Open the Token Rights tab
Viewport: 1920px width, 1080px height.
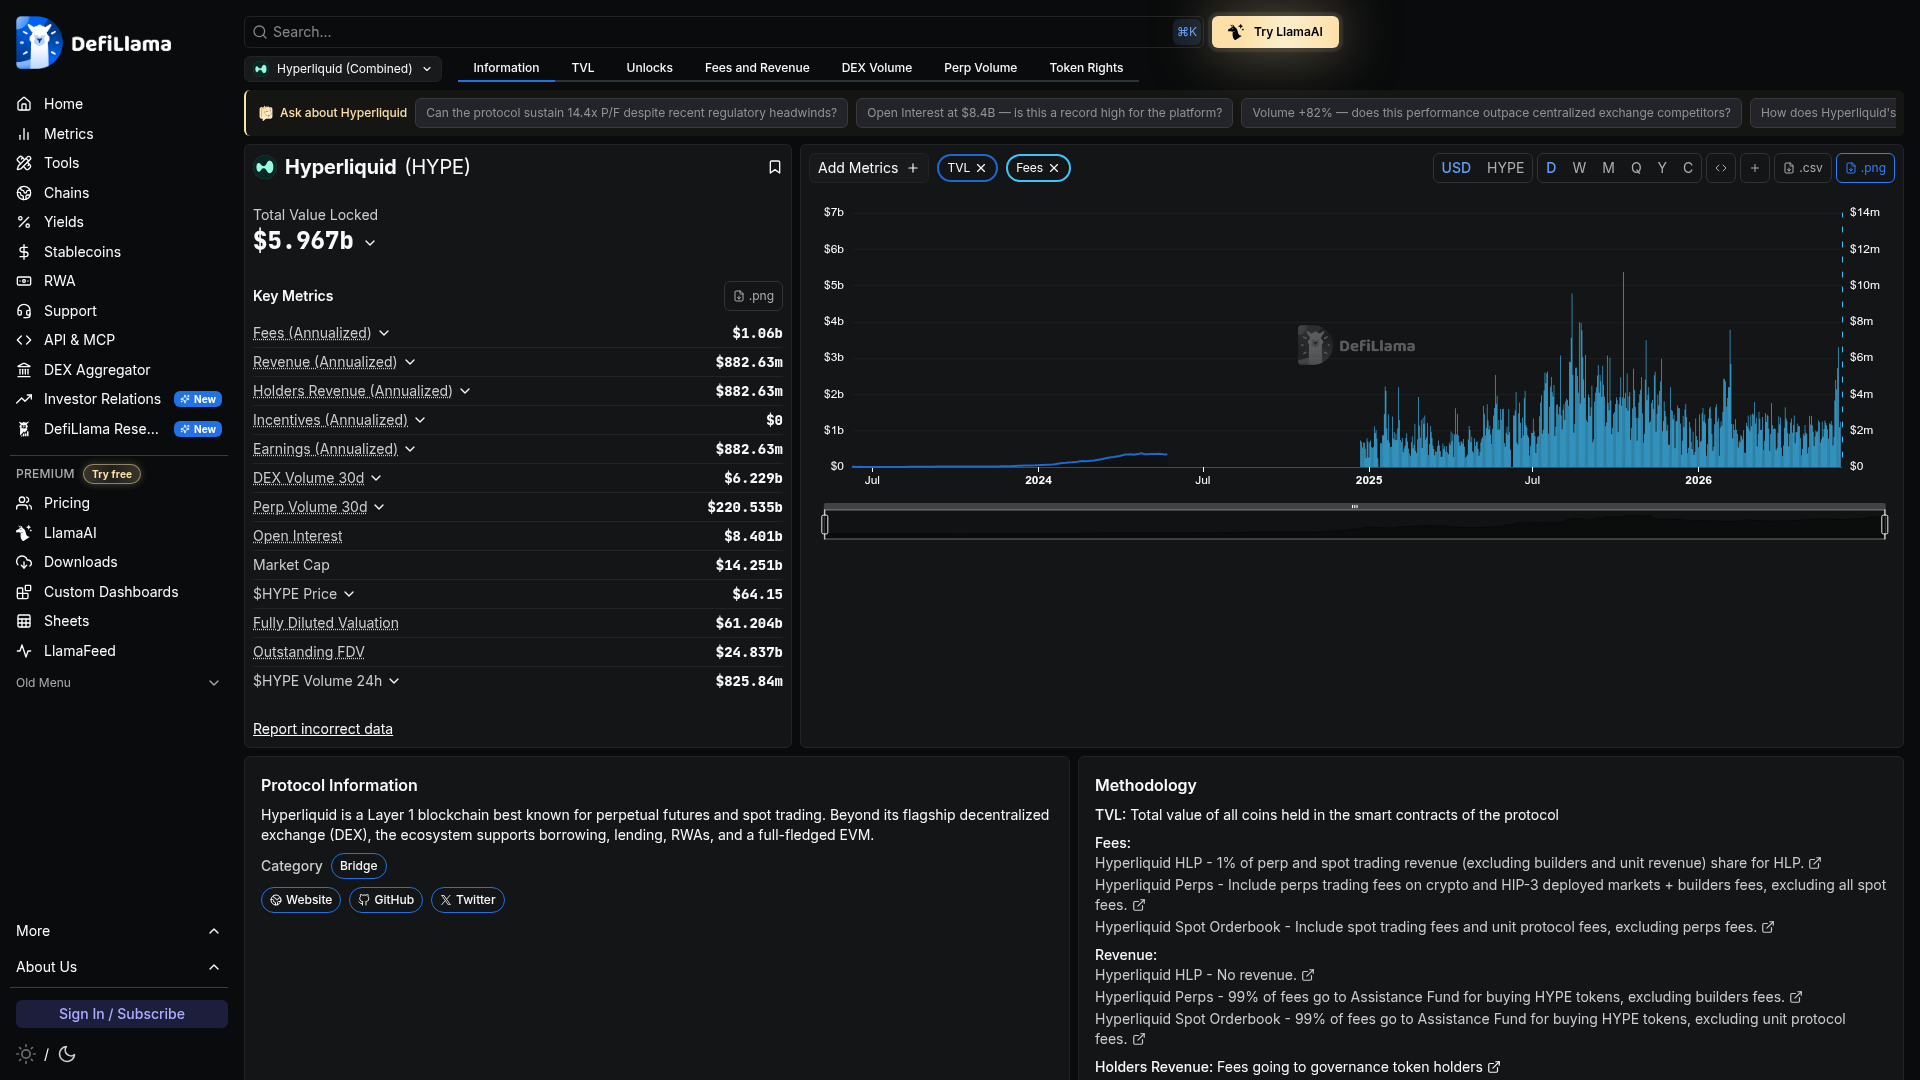(1086, 68)
